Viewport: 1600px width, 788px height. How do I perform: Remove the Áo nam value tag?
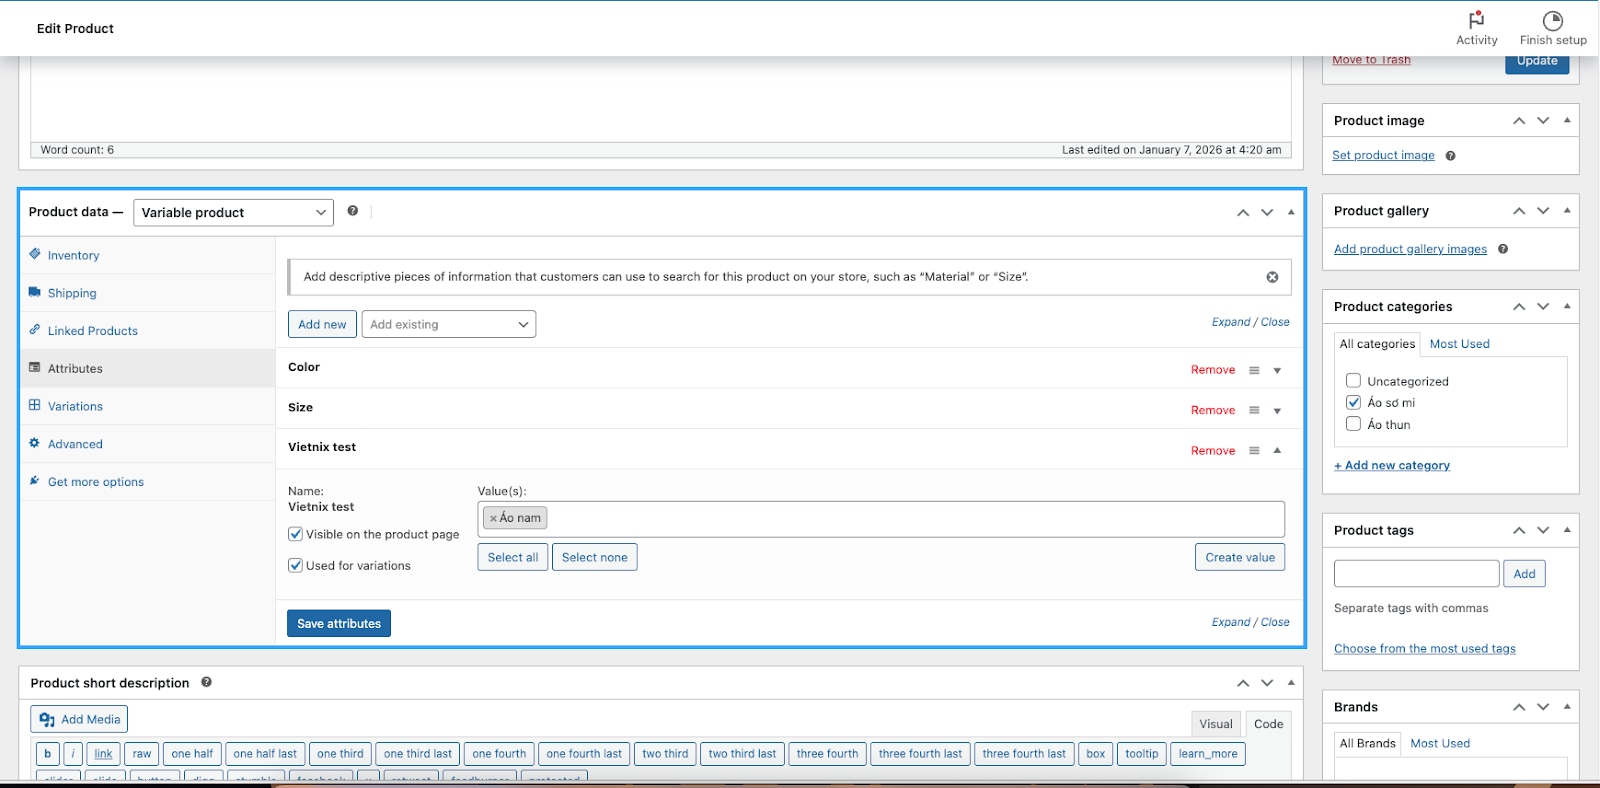[x=493, y=518]
